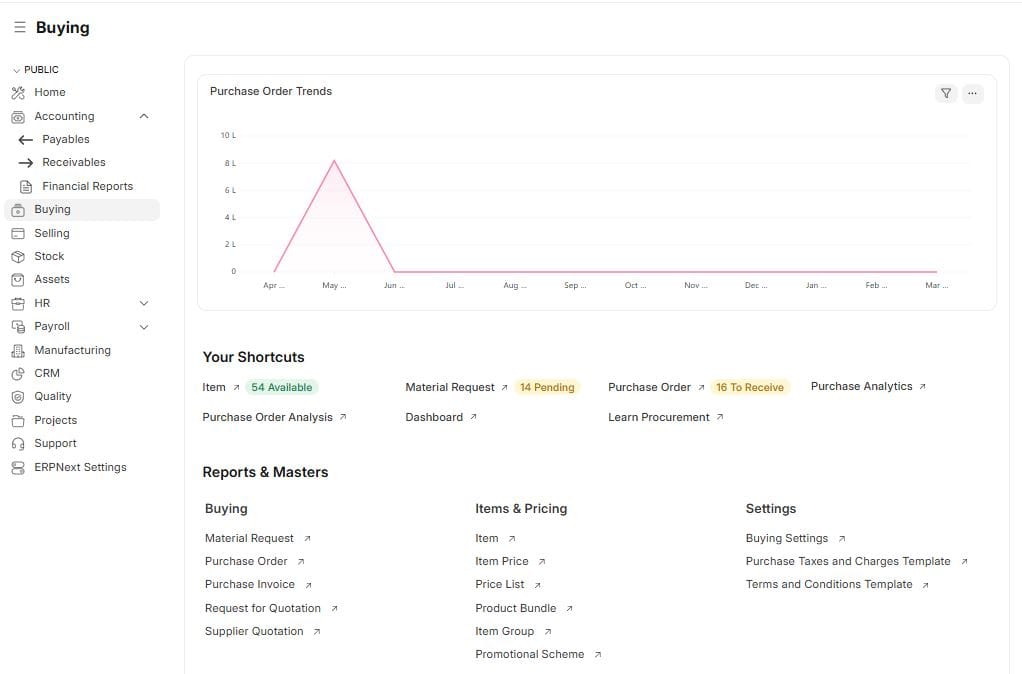The width and height of the screenshot is (1022, 674).
Task: Expand the Payroll section dropdown
Action: click(x=143, y=326)
